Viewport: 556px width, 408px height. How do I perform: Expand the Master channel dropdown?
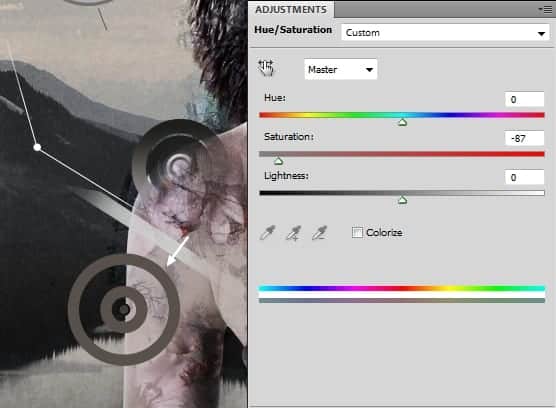(x=340, y=69)
